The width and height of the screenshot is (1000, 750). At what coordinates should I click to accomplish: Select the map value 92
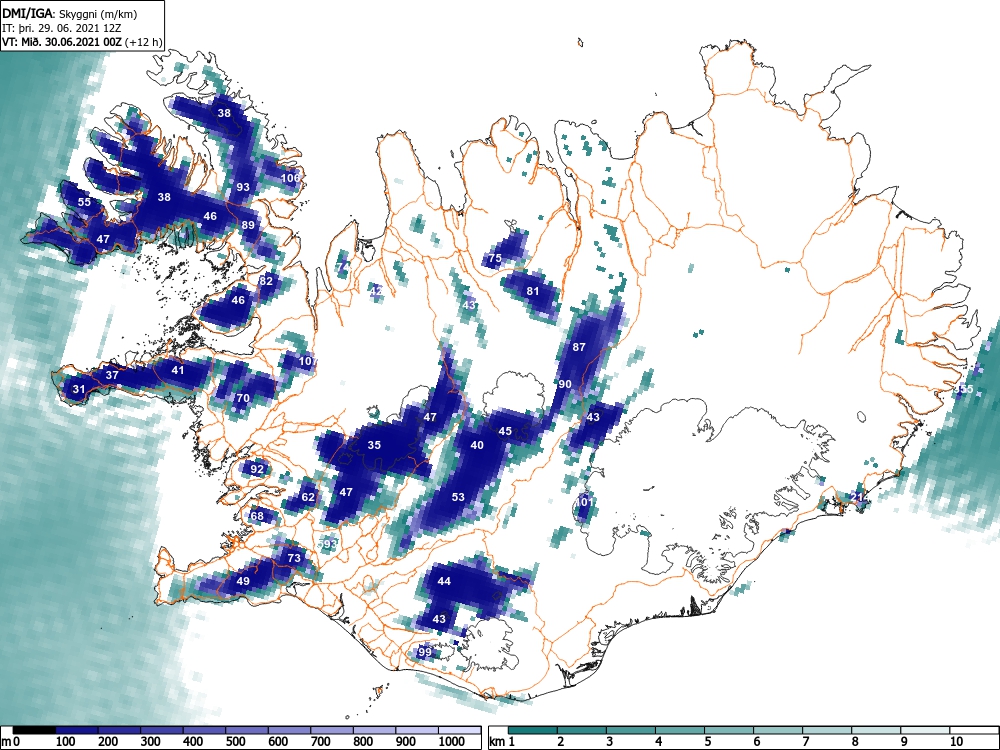coord(257,469)
